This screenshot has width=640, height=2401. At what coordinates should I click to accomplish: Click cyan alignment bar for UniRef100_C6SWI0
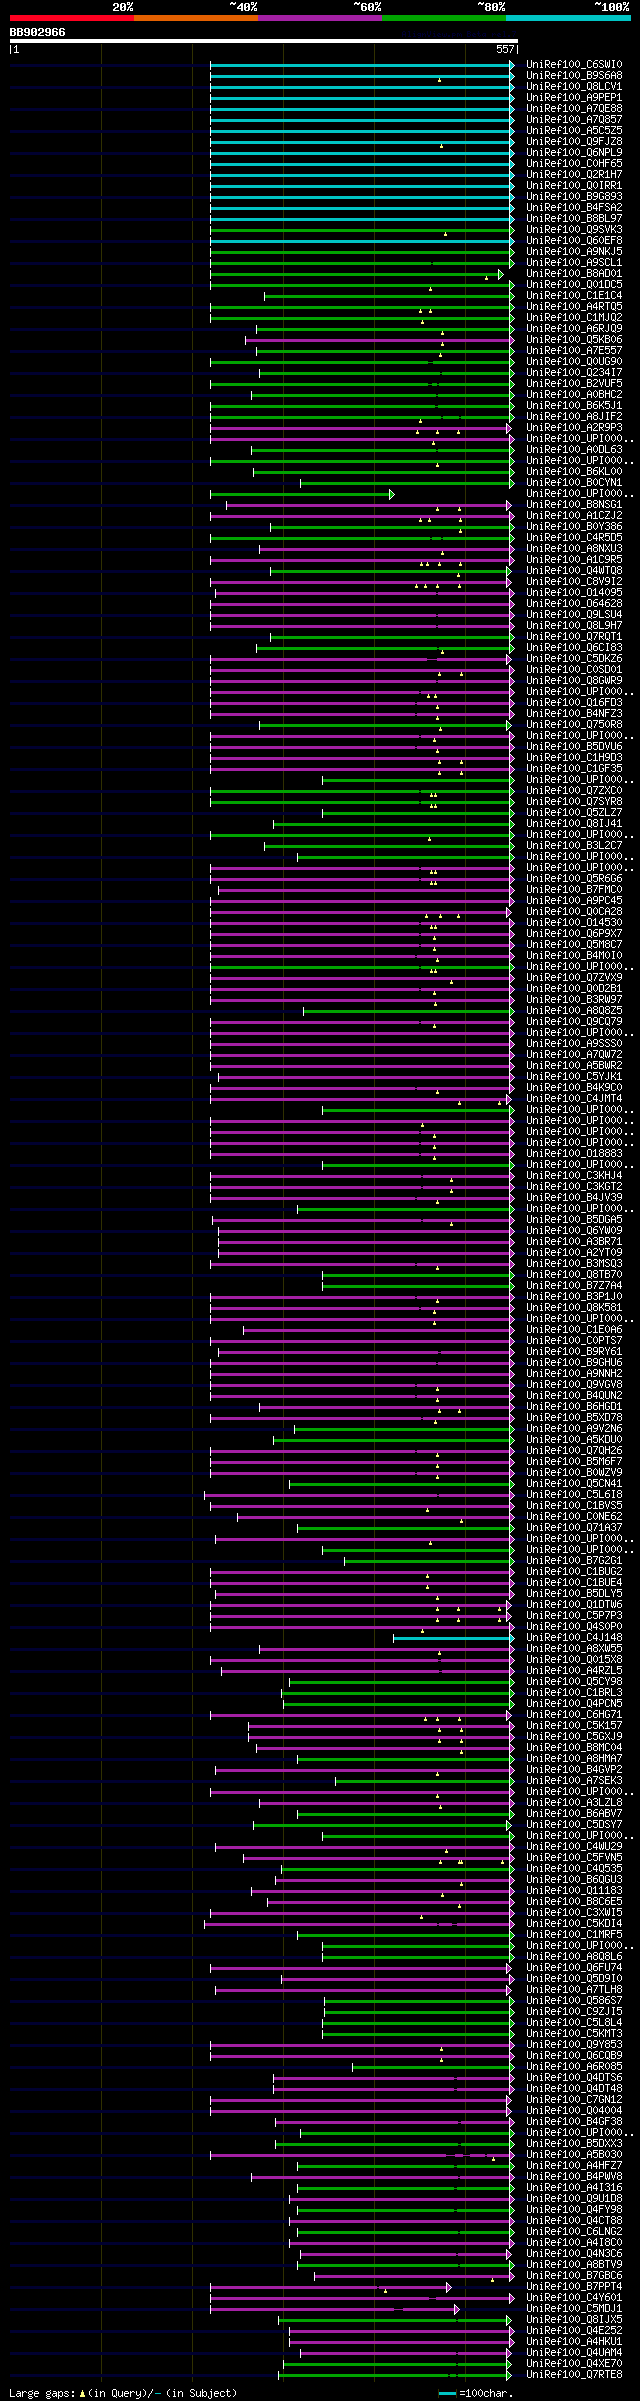point(362,65)
